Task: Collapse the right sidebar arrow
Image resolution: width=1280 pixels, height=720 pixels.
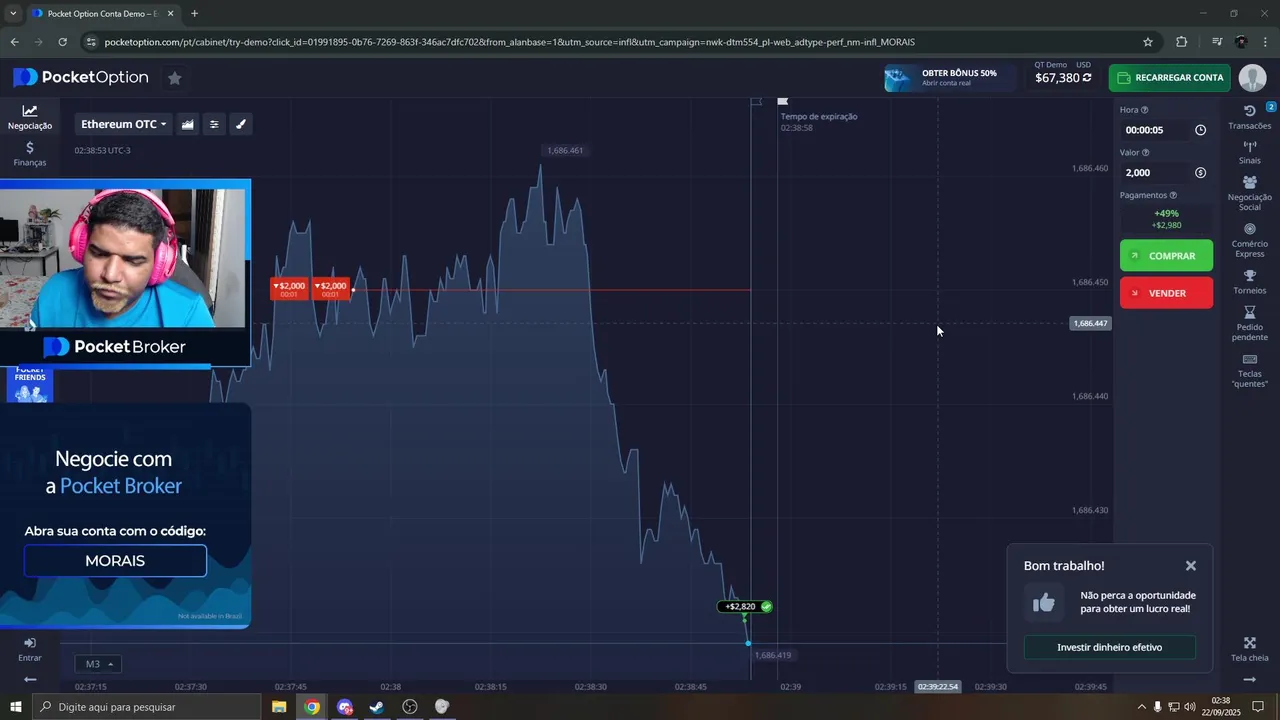Action: pos(1250,680)
